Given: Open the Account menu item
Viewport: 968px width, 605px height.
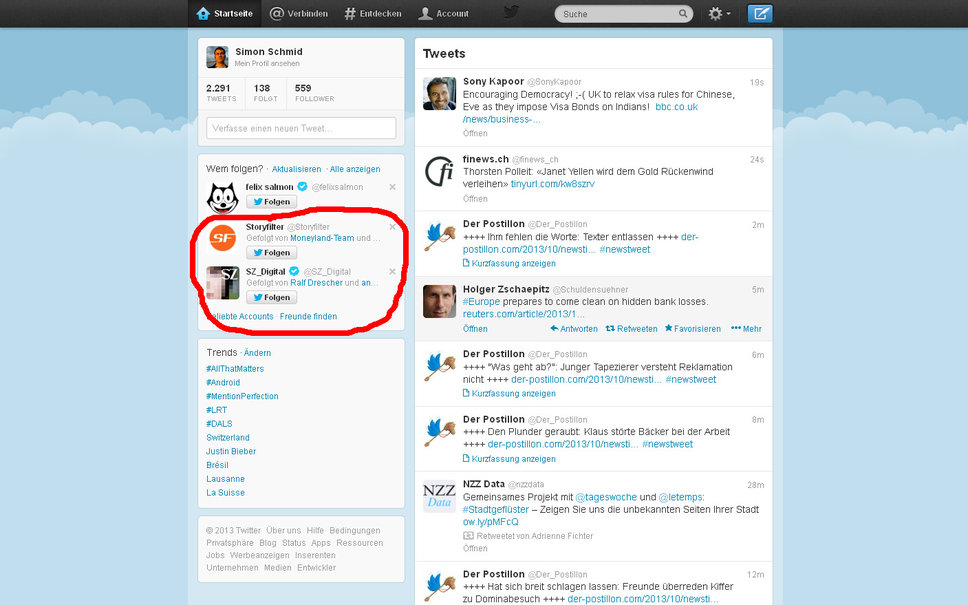Looking at the screenshot, I should click(x=443, y=14).
